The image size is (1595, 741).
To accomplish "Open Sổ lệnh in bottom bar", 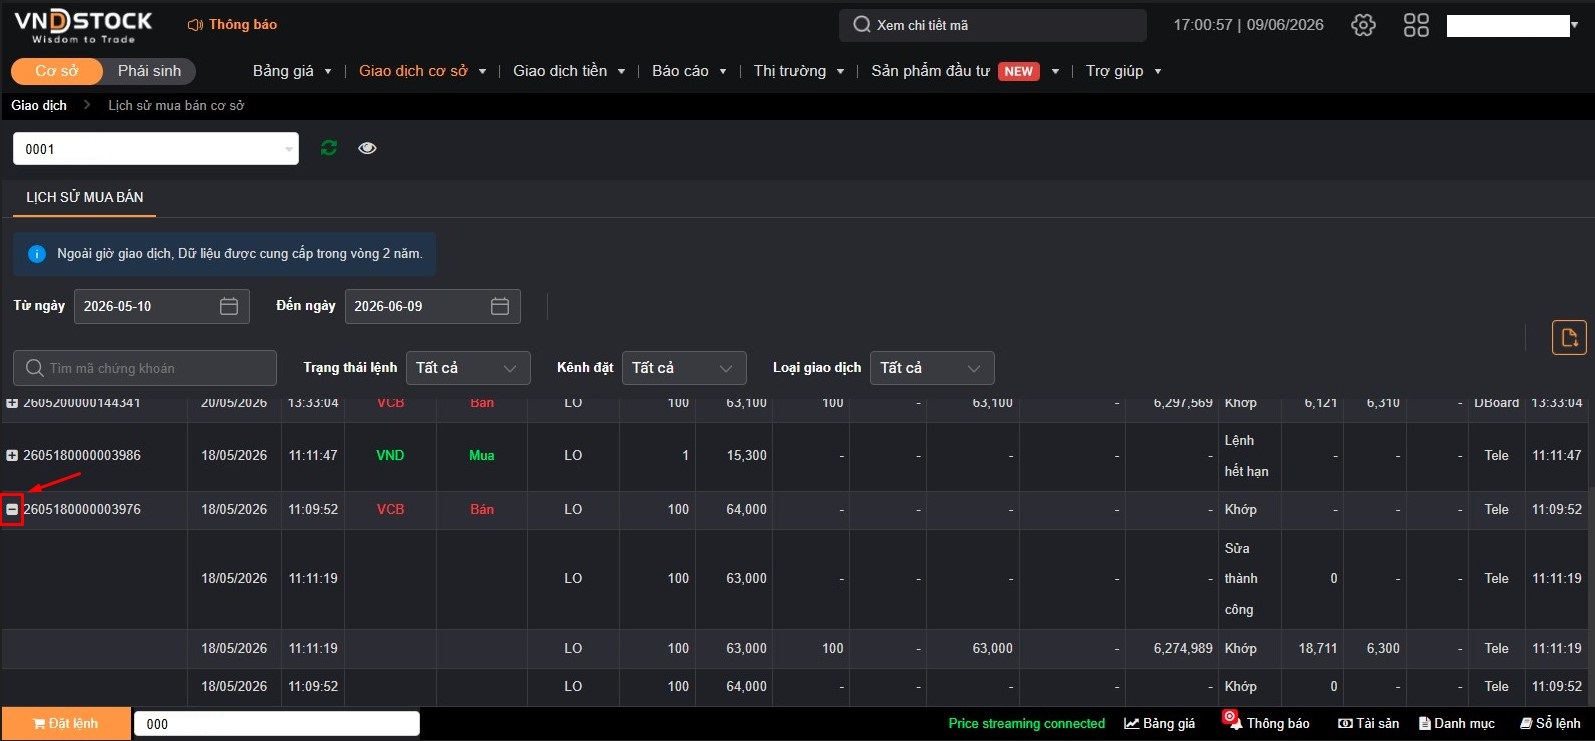I will point(1550,723).
